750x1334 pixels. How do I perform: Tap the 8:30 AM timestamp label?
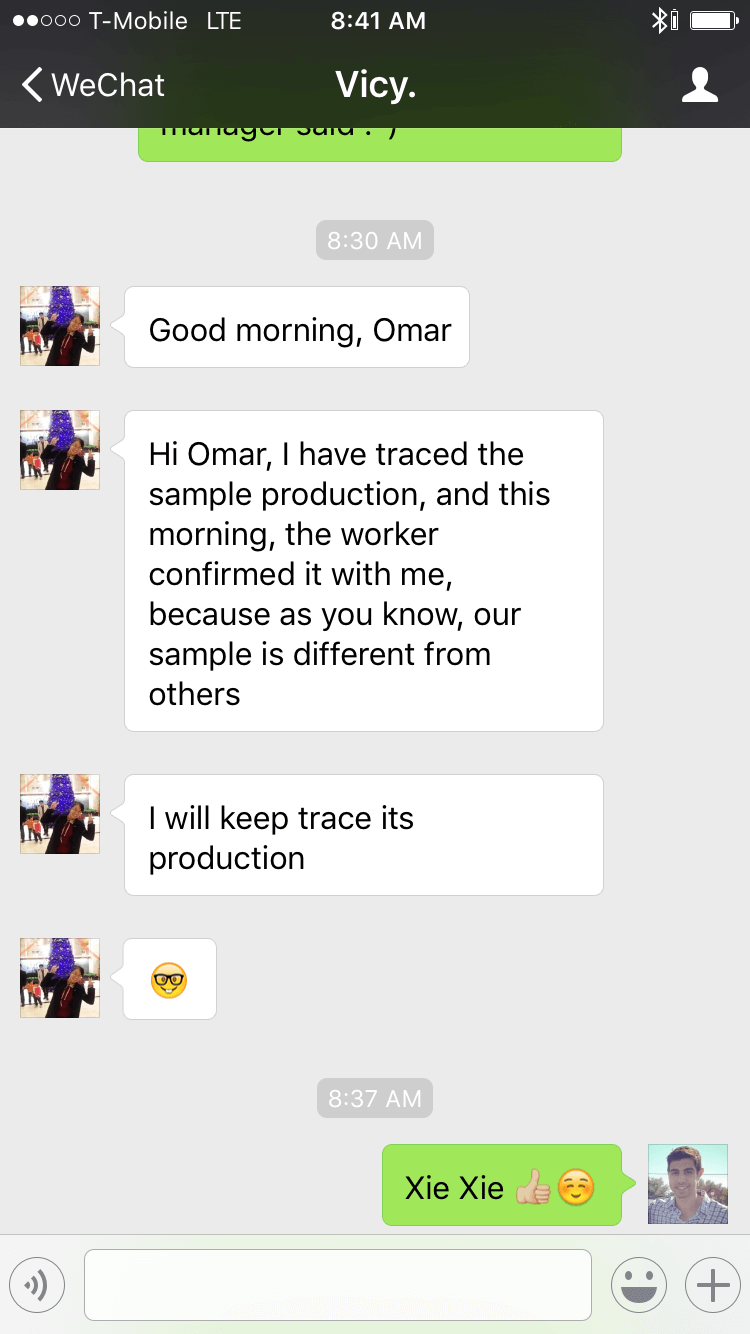click(375, 240)
